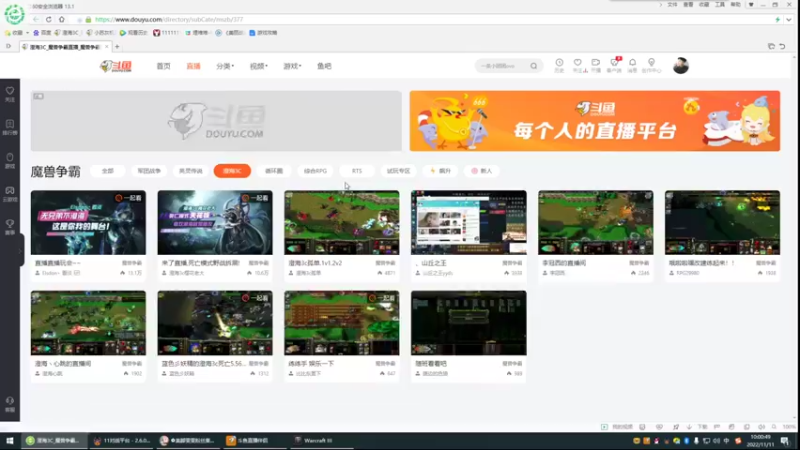Reload the page with refresh icon
The width and height of the screenshot is (800, 450).
click(x=48, y=19)
